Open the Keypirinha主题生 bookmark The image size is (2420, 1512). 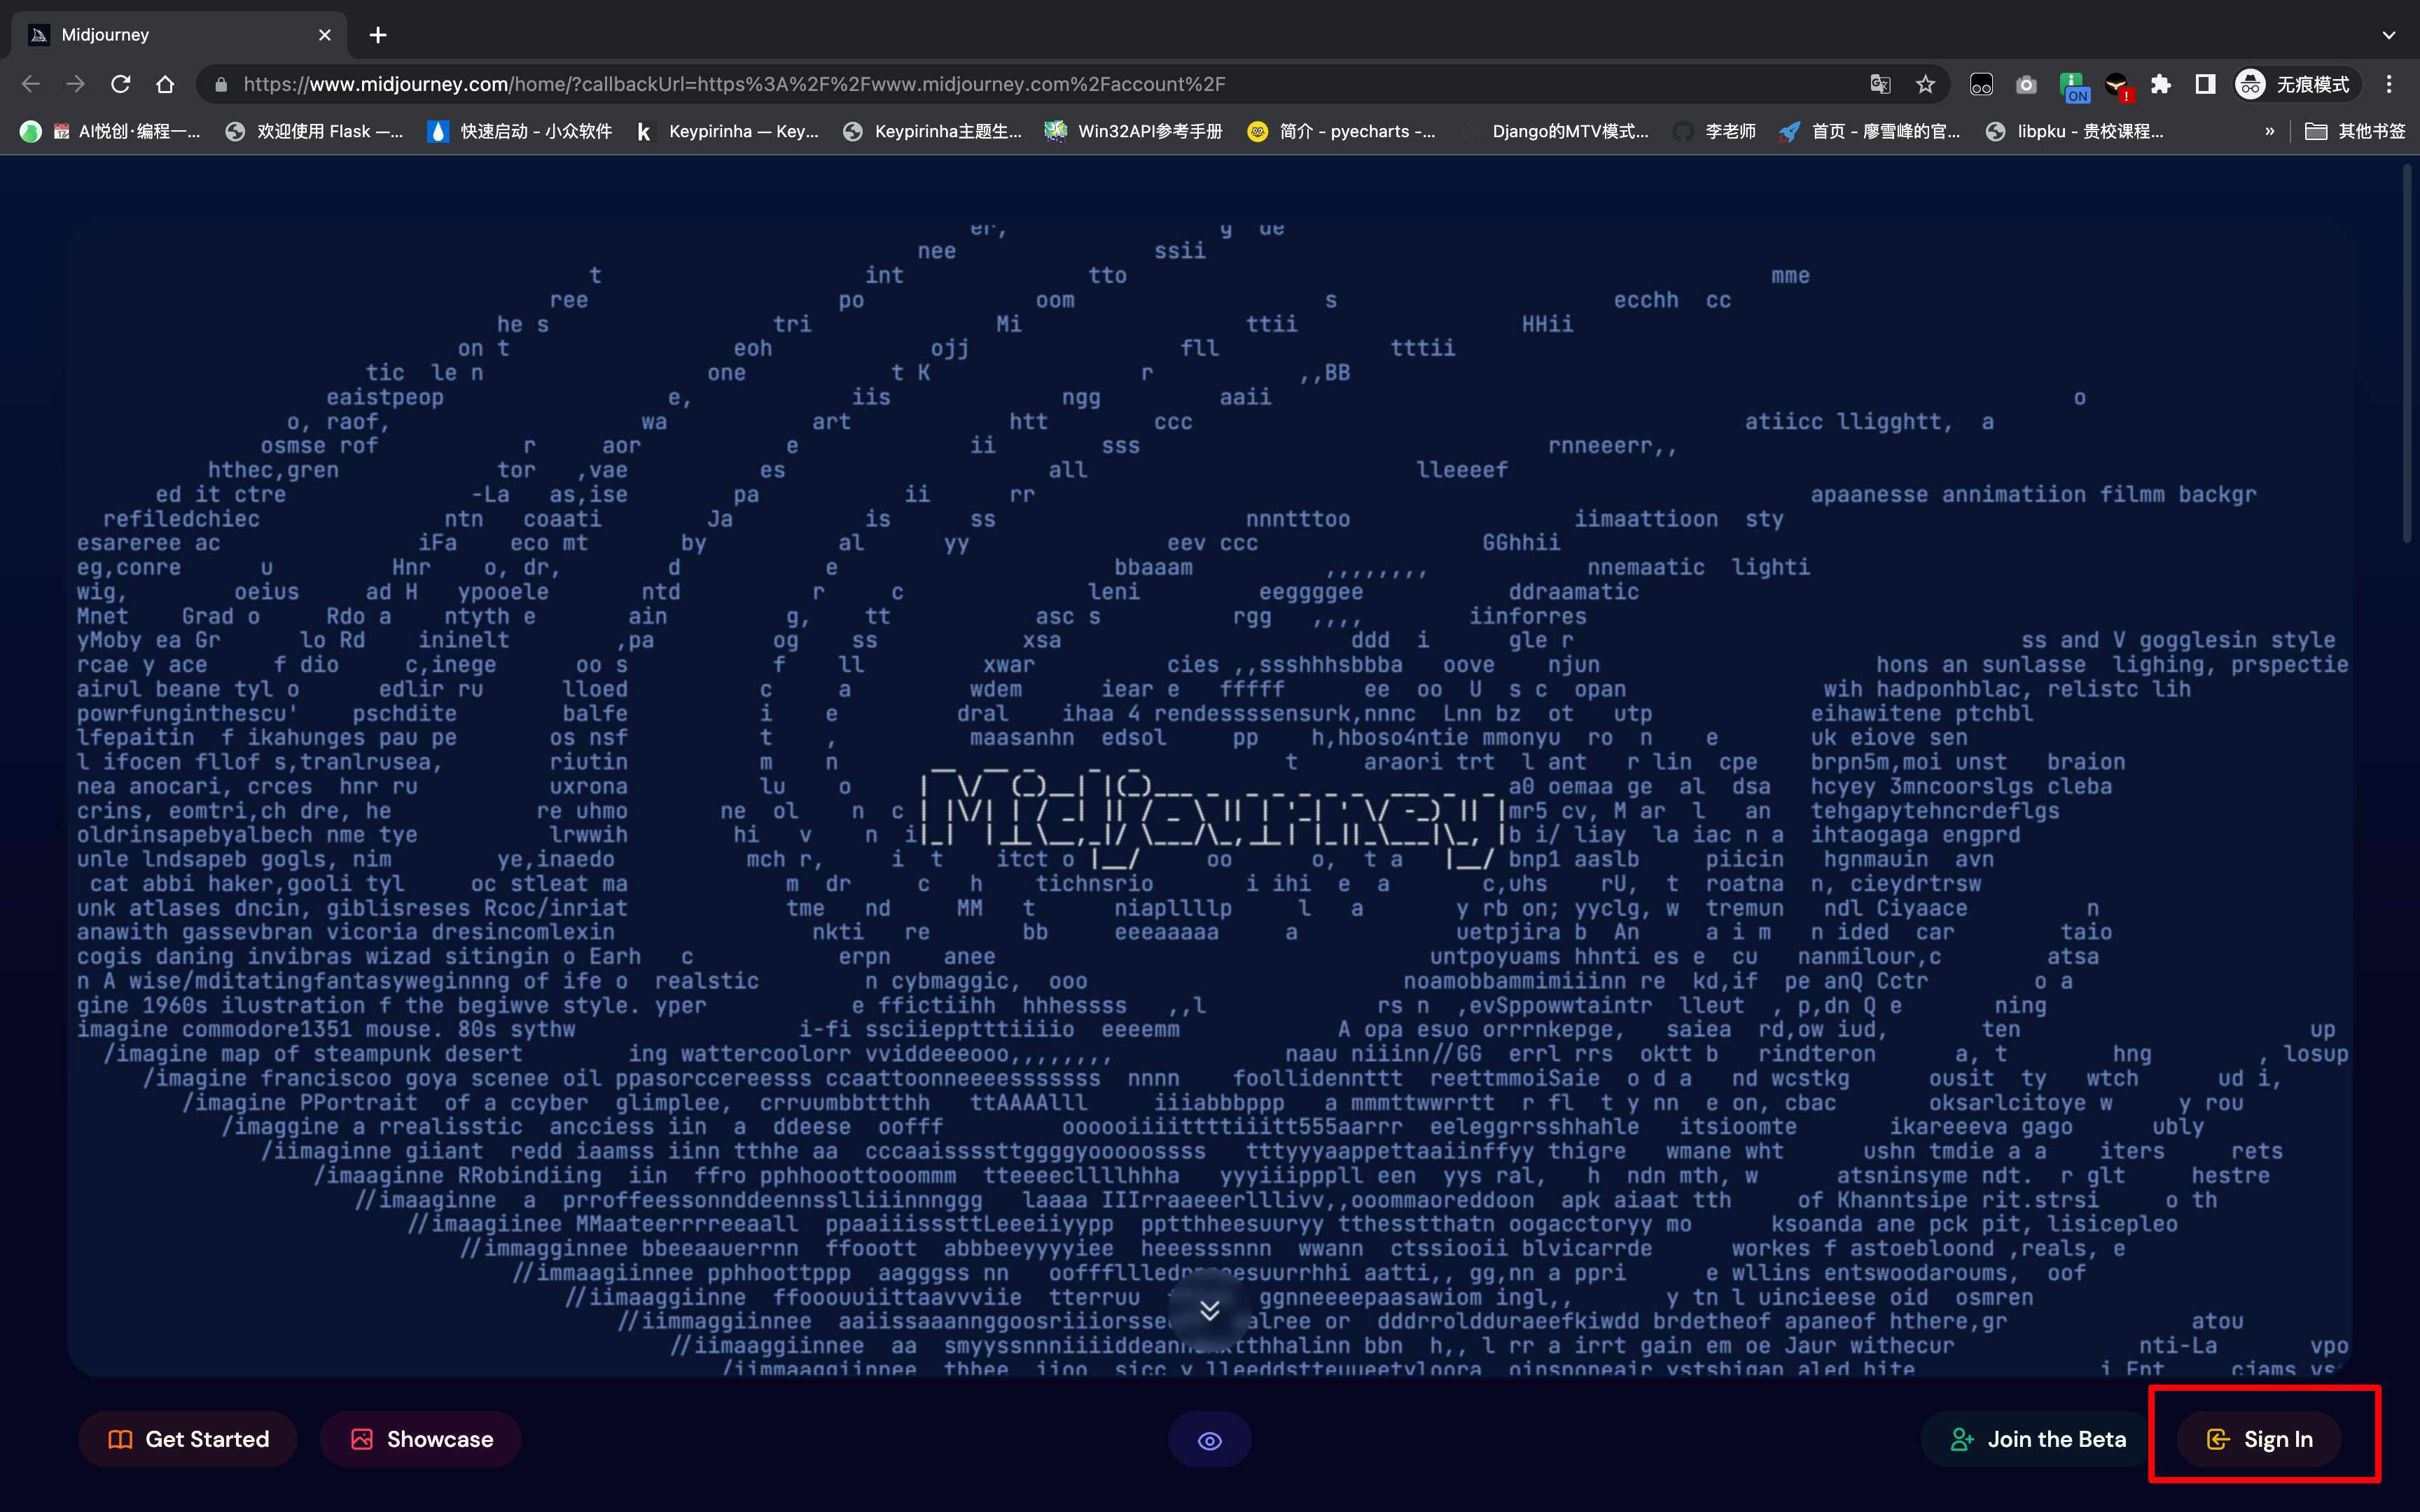pyautogui.click(x=932, y=131)
